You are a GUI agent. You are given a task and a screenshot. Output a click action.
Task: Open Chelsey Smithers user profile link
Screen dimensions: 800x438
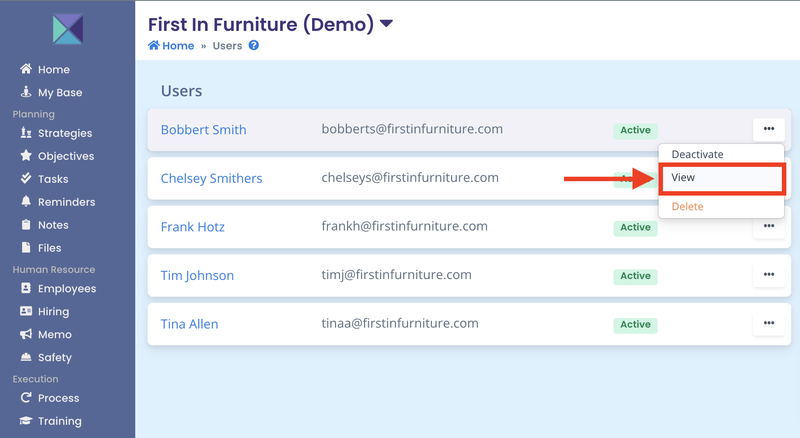(211, 179)
